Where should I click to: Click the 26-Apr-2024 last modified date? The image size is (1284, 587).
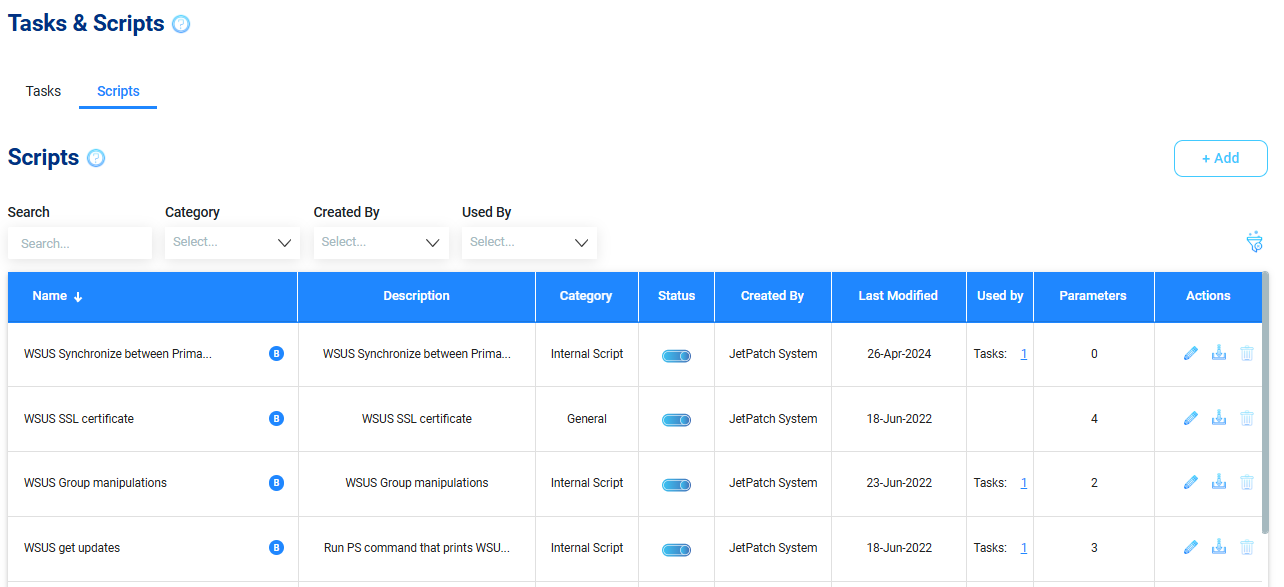click(899, 354)
